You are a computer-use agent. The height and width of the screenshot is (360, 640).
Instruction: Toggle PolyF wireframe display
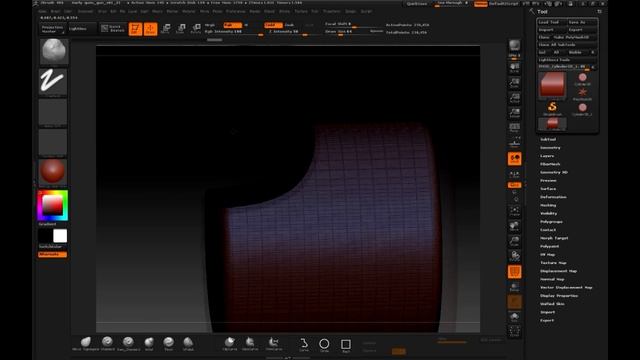[x=514, y=272]
